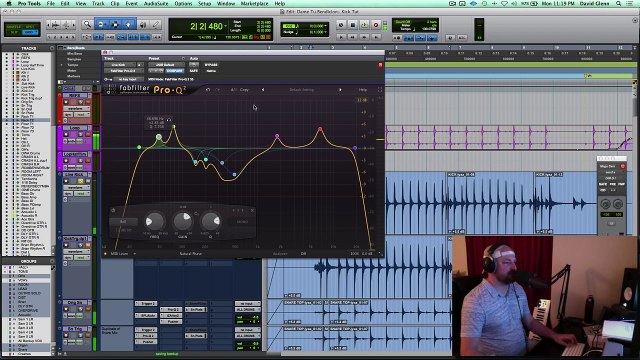Open the Setup menu
This screenshot has width=640, height=360.
[x=204, y=3]
